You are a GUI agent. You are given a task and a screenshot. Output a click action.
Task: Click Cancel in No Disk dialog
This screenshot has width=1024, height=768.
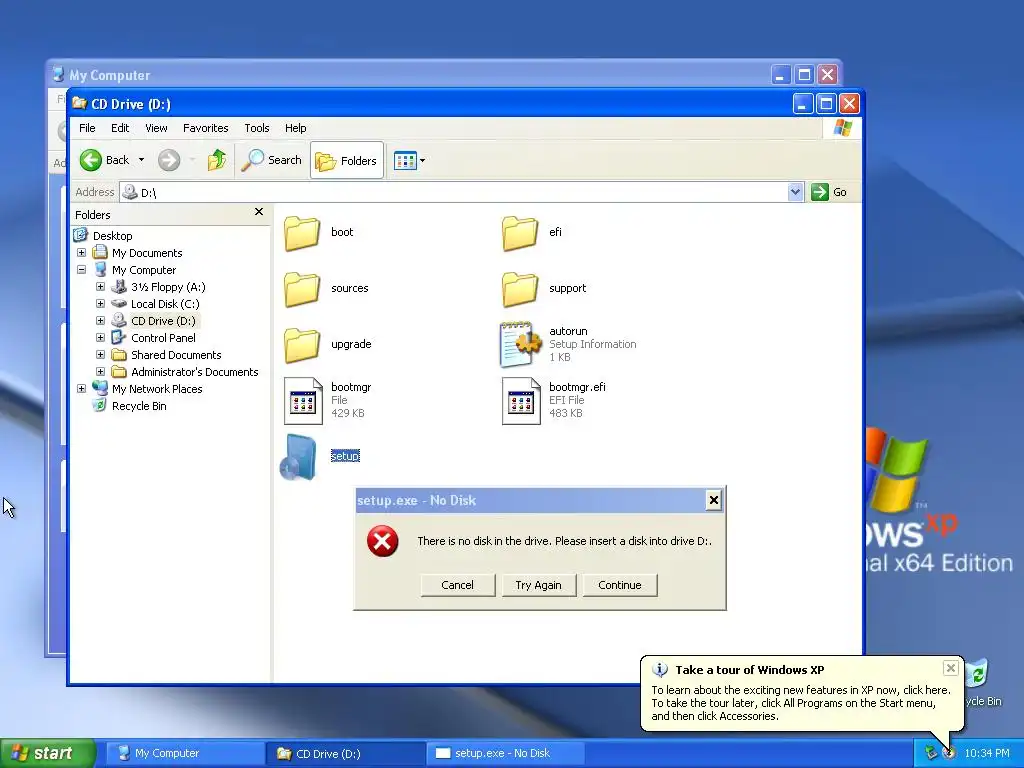[457, 585]
